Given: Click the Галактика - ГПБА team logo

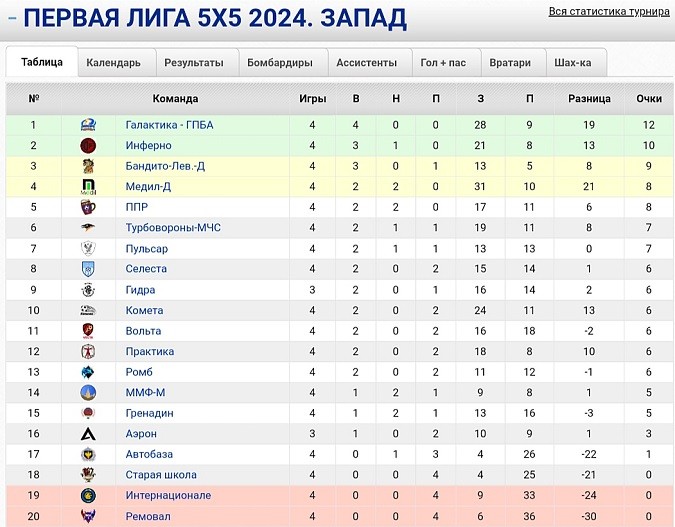Looking at the screenshot, I should click(88, 125).
